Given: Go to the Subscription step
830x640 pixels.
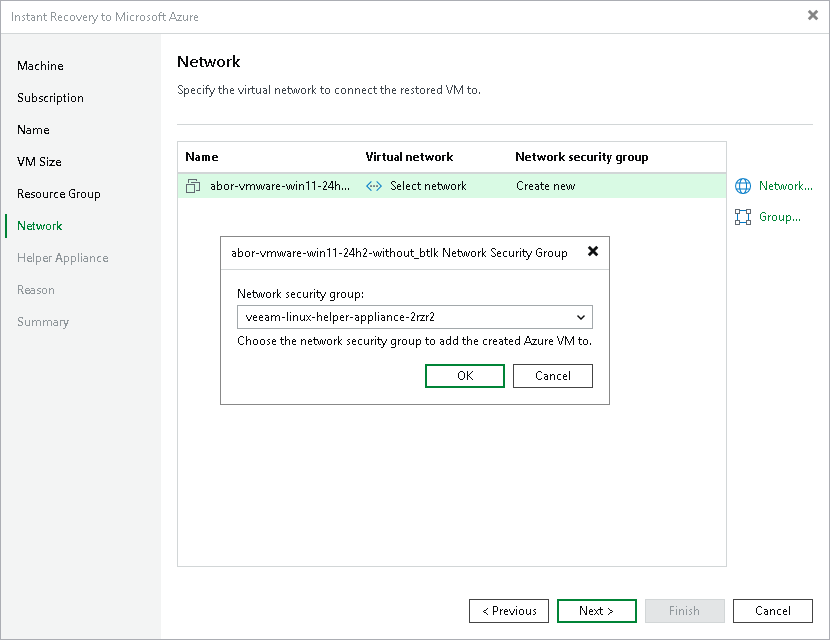Looking at the screenshot, I should [x=50, y=98].
